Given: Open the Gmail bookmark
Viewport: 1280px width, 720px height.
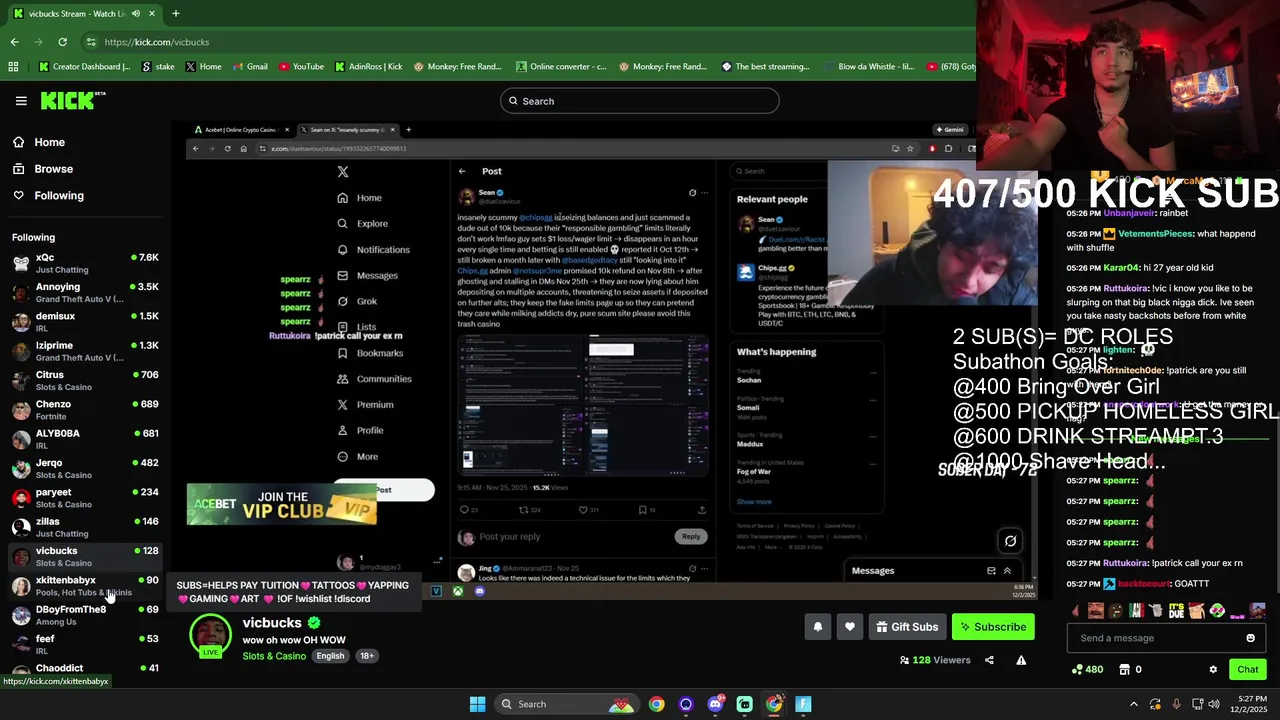Looking at the screenshot, I should (248, 67).
